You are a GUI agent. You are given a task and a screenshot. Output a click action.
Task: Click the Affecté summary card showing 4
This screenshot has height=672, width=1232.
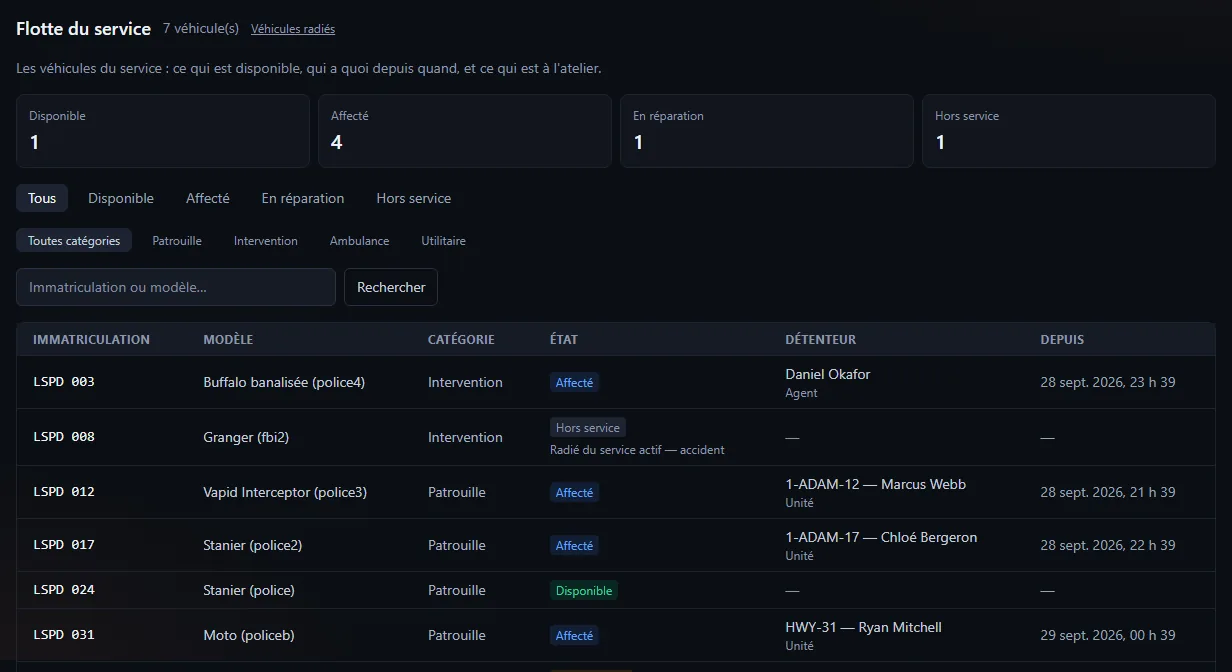click(x=465, y=131)
